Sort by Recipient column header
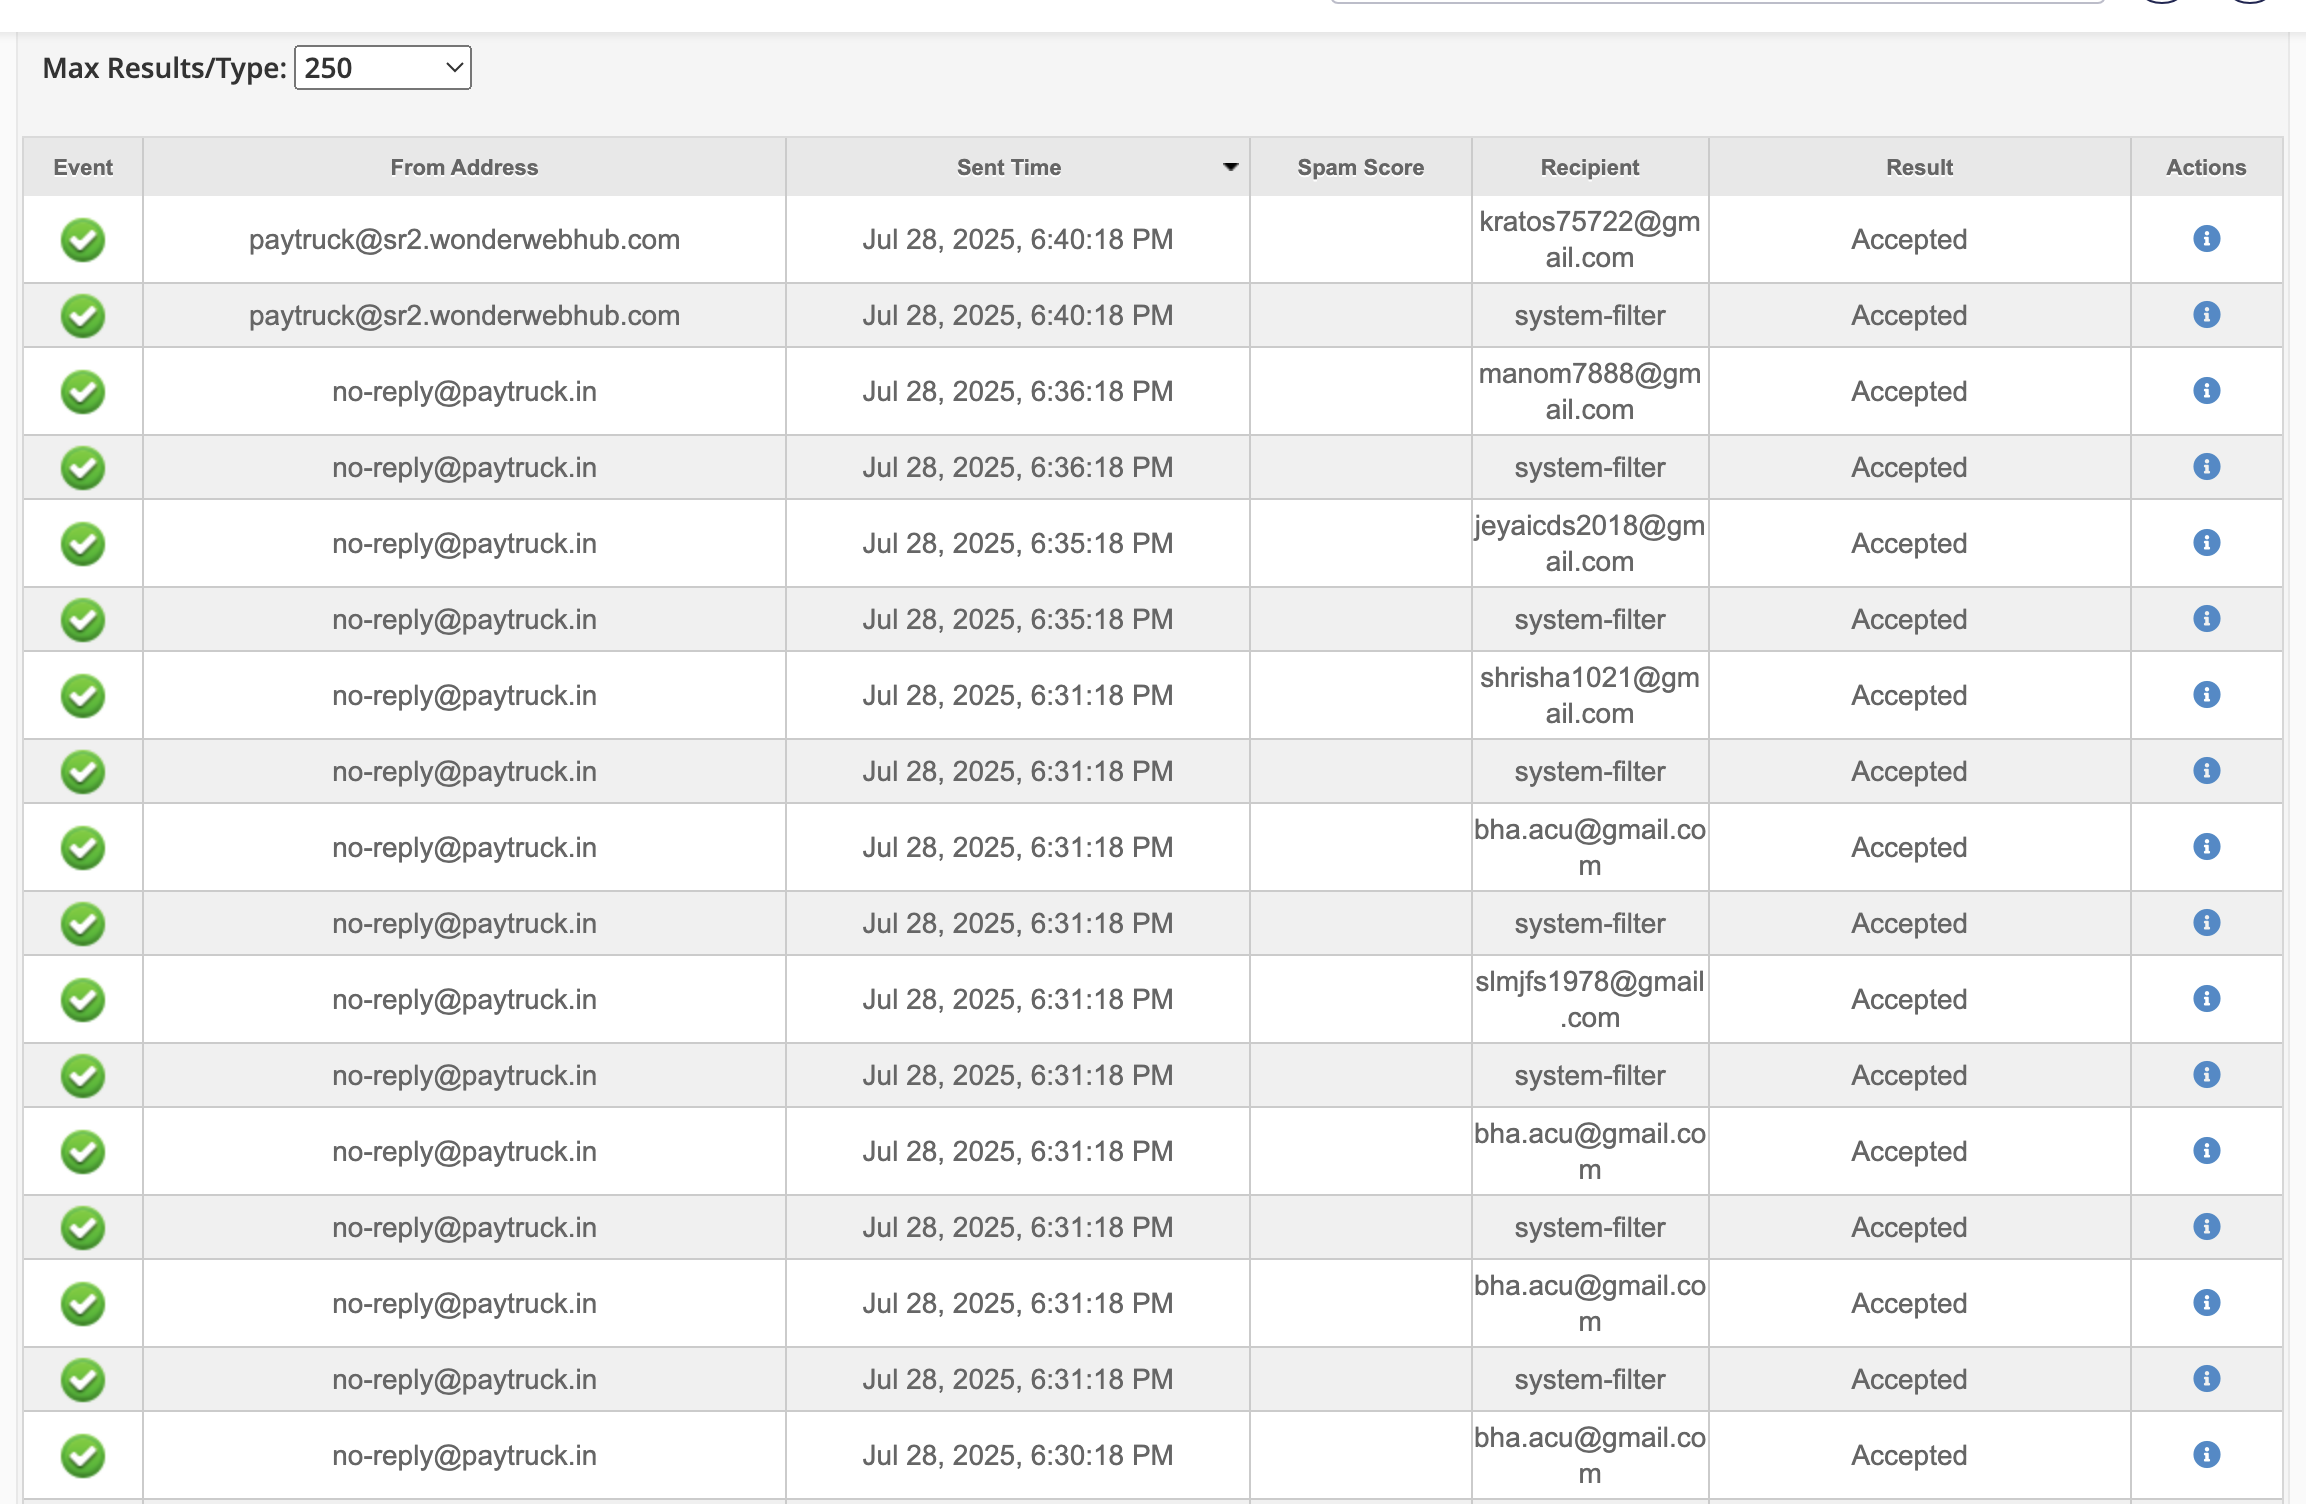The image size is (2306, 1504). tap(1589, 167)
